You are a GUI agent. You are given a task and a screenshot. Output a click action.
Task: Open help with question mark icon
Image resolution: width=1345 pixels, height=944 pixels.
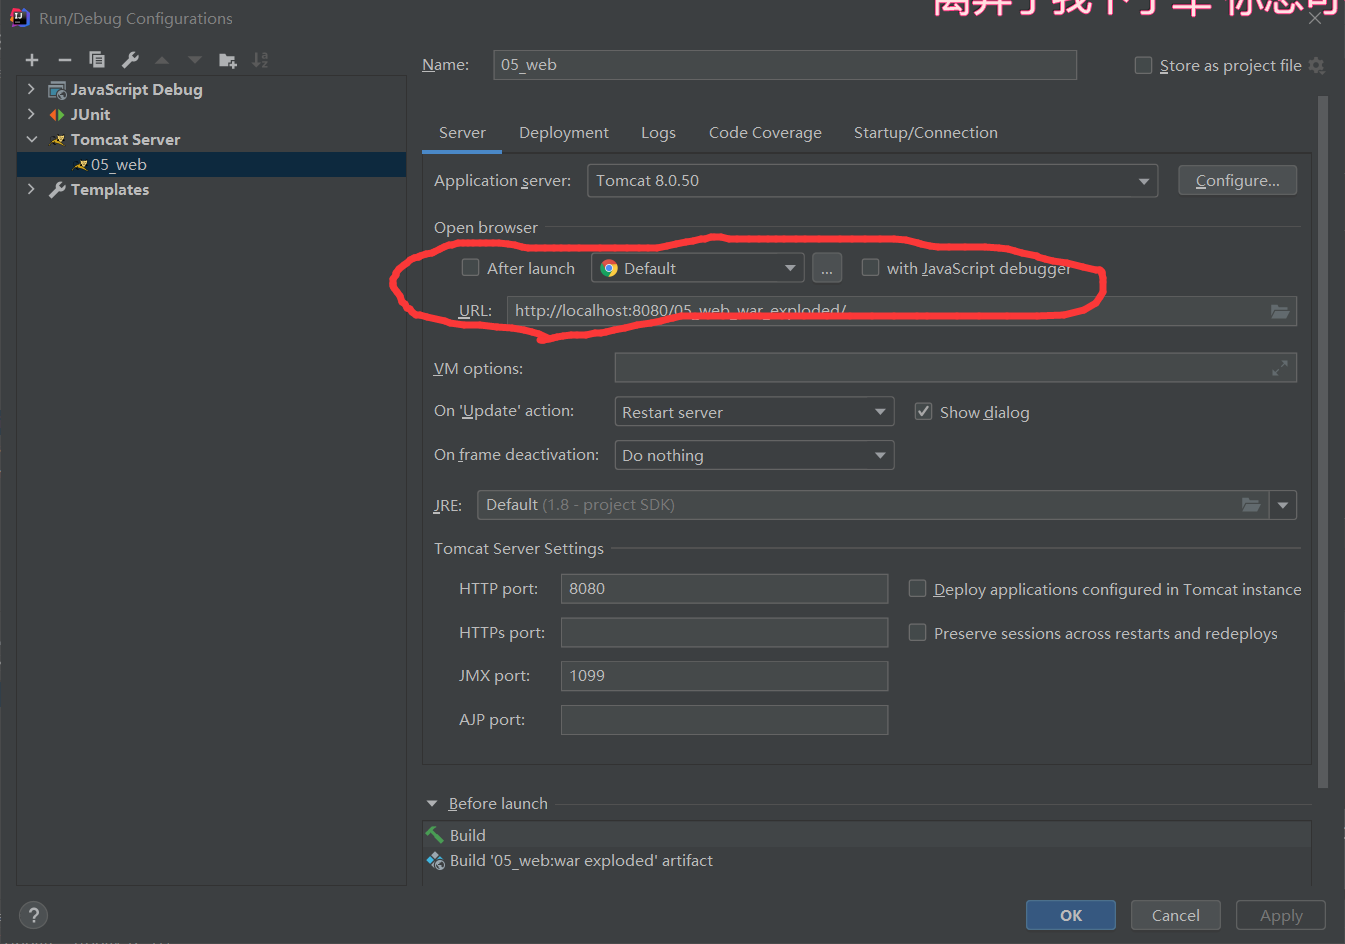pos(33,916)
